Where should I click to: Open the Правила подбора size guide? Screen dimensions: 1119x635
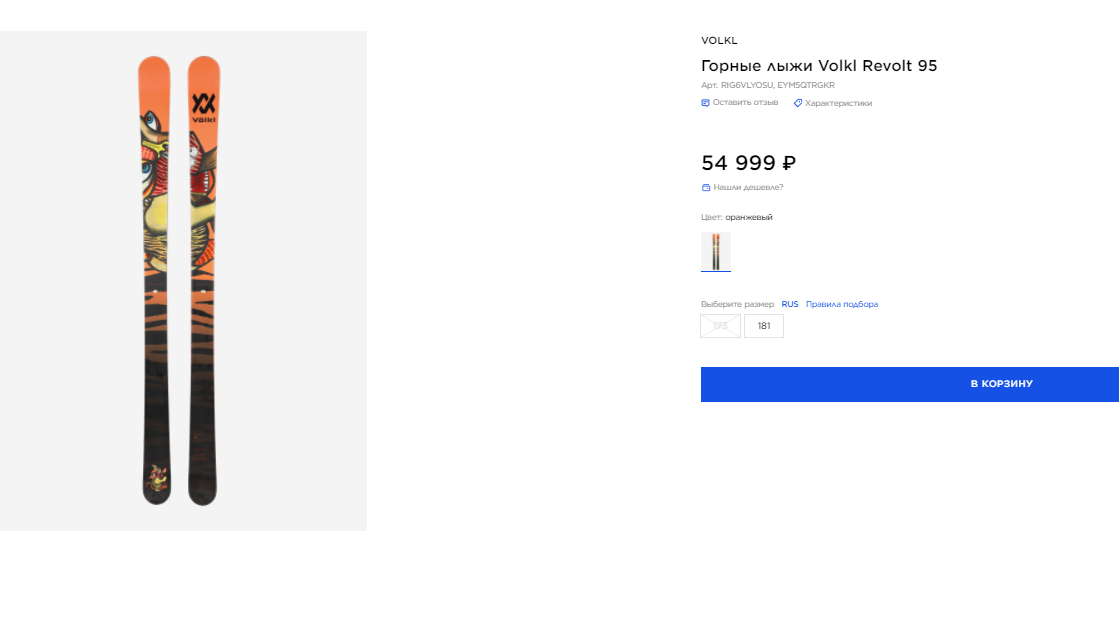pos(842,304)
